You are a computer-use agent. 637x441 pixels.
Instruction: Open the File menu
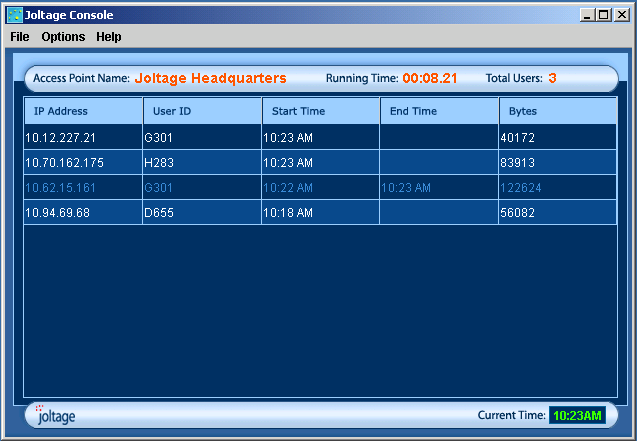(x=20, y=37)
